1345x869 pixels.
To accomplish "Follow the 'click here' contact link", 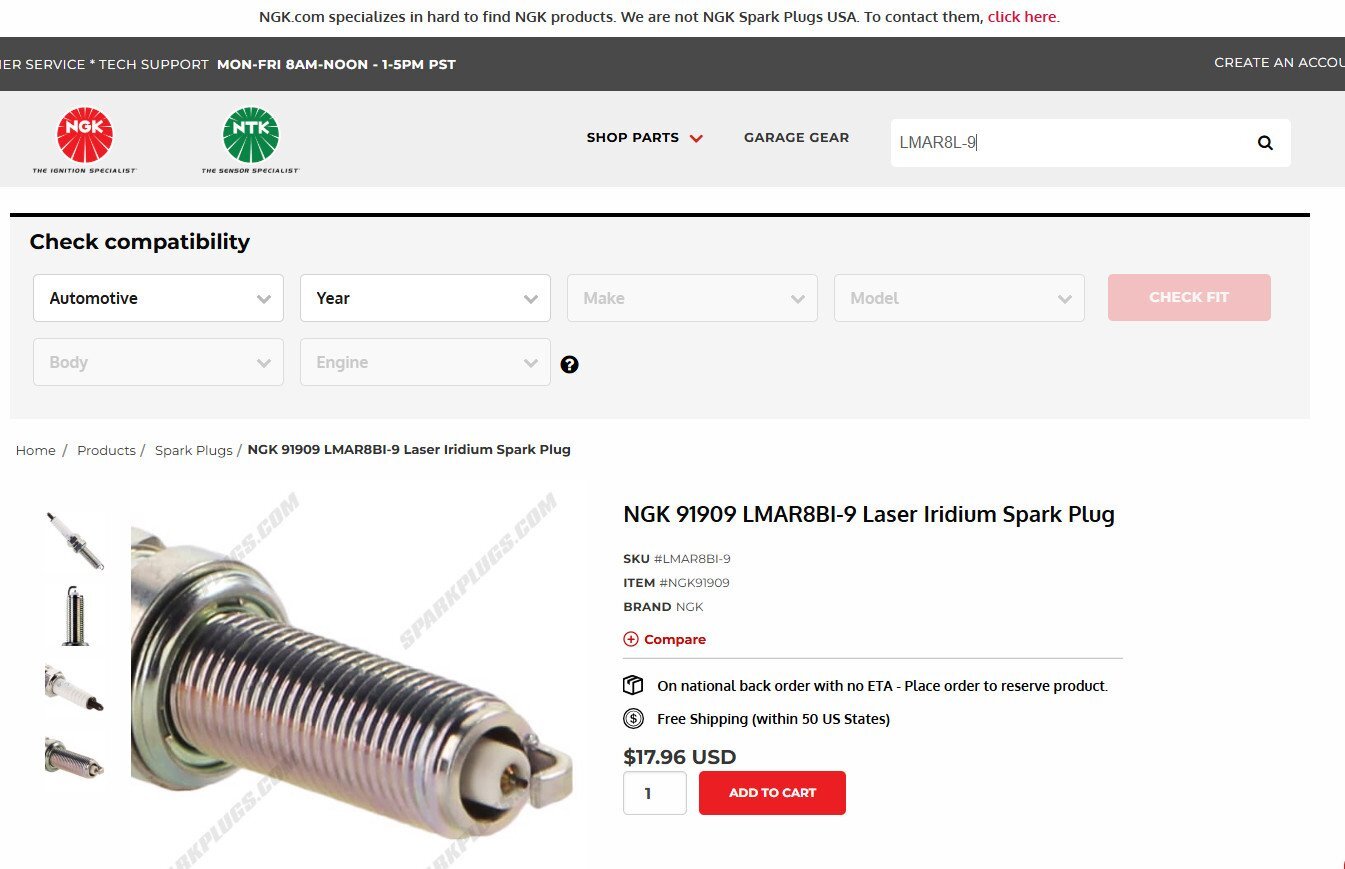I will 1021,17.
